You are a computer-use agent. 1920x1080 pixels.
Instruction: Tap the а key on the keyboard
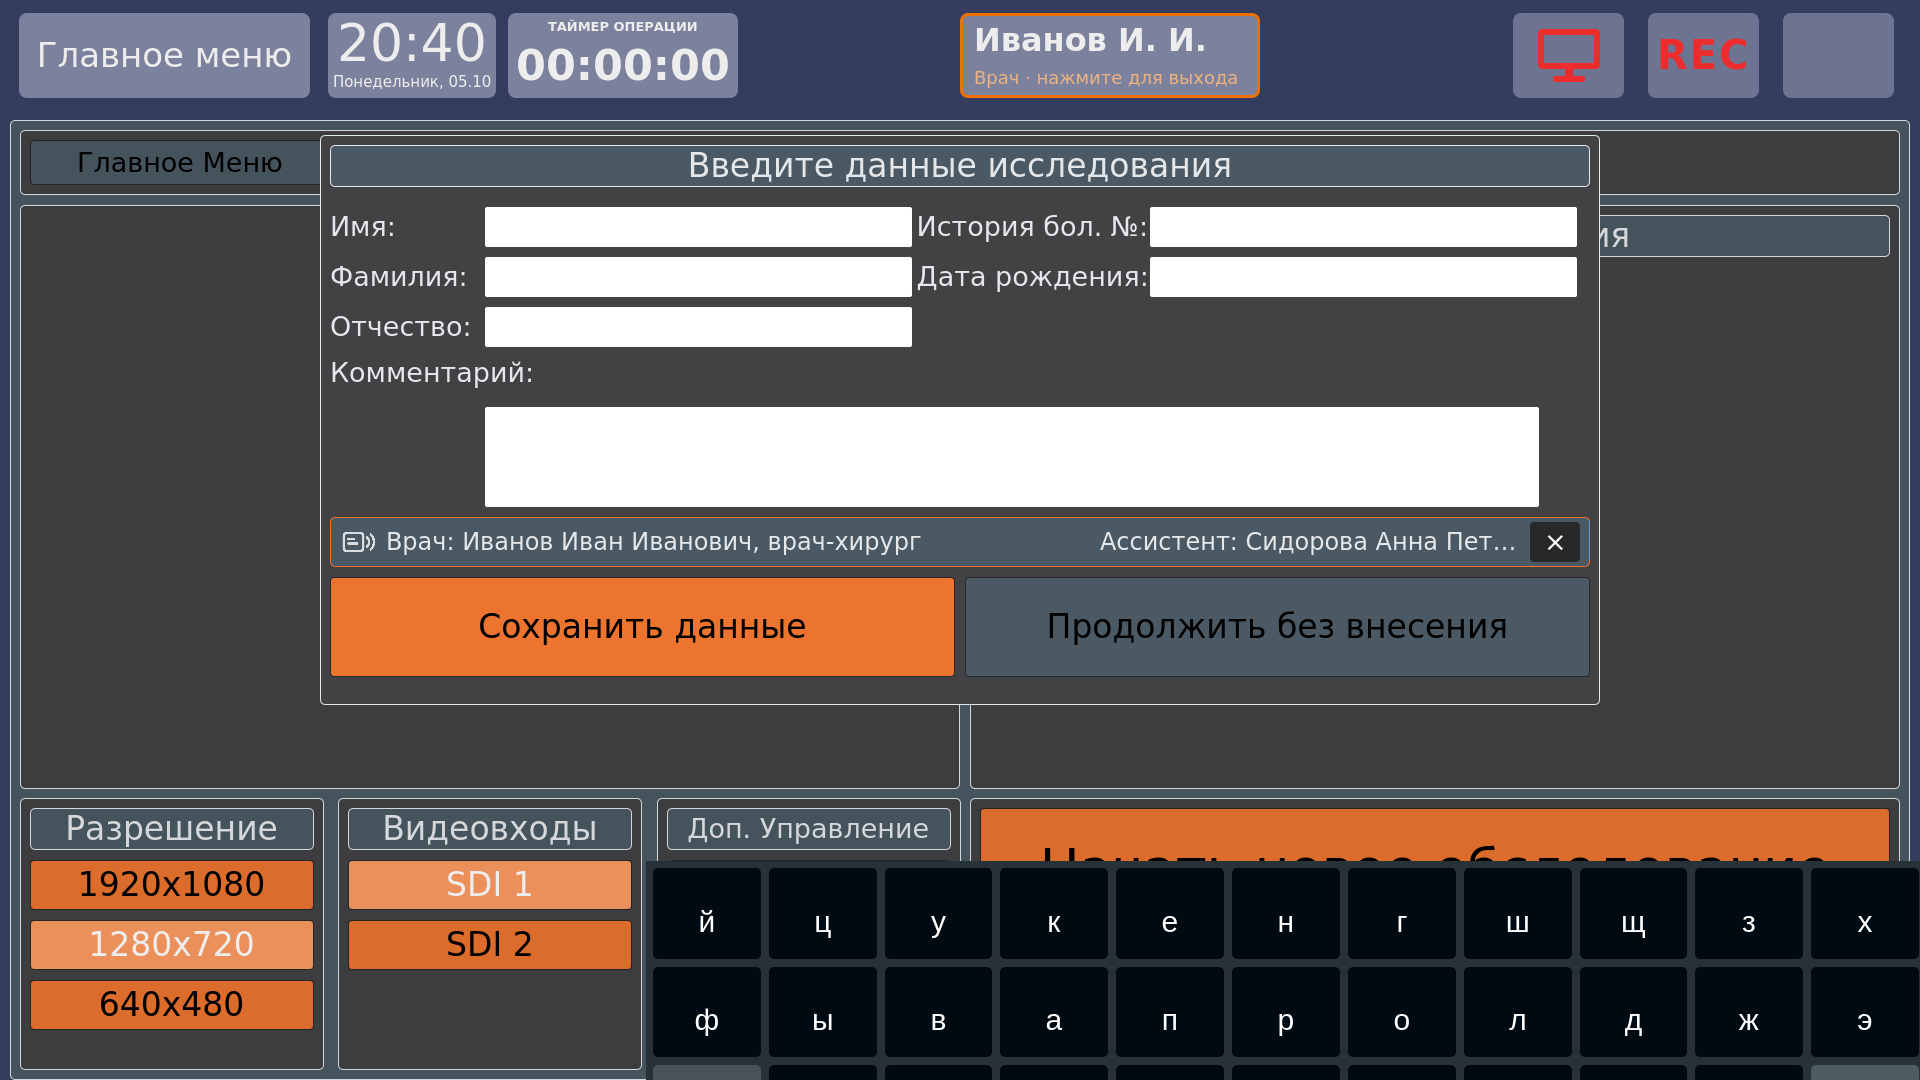click(x=1054, y=1012)
